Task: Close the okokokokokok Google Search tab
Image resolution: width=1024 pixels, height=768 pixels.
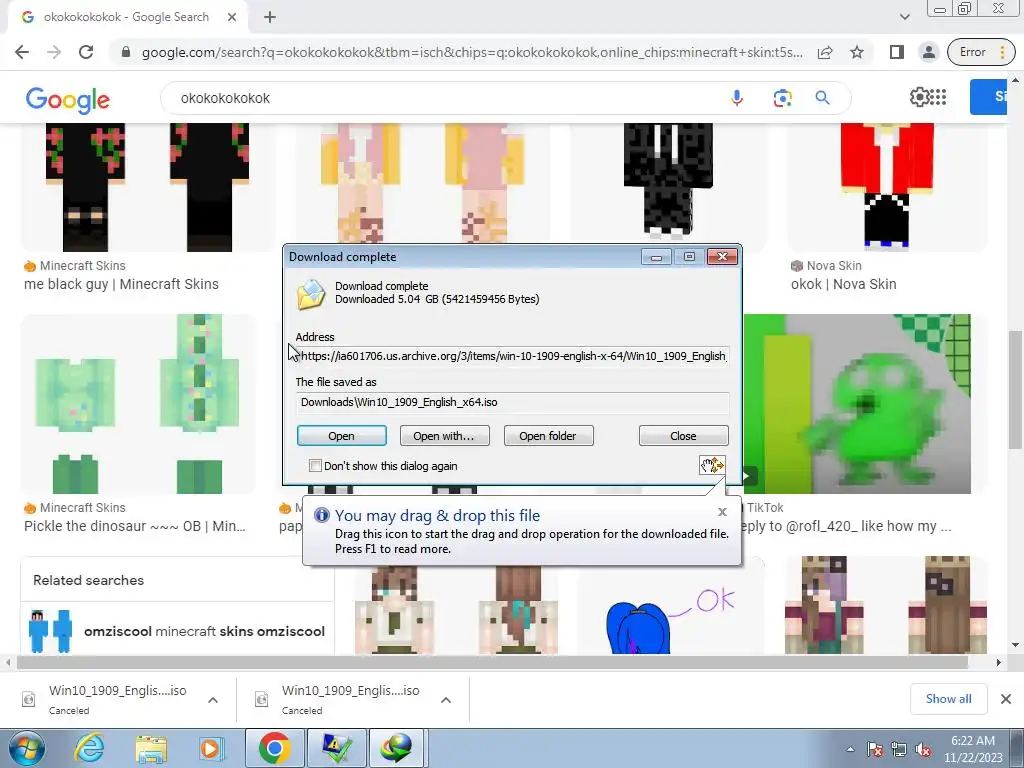Action: pyautogui.click(x=232, y=17)
